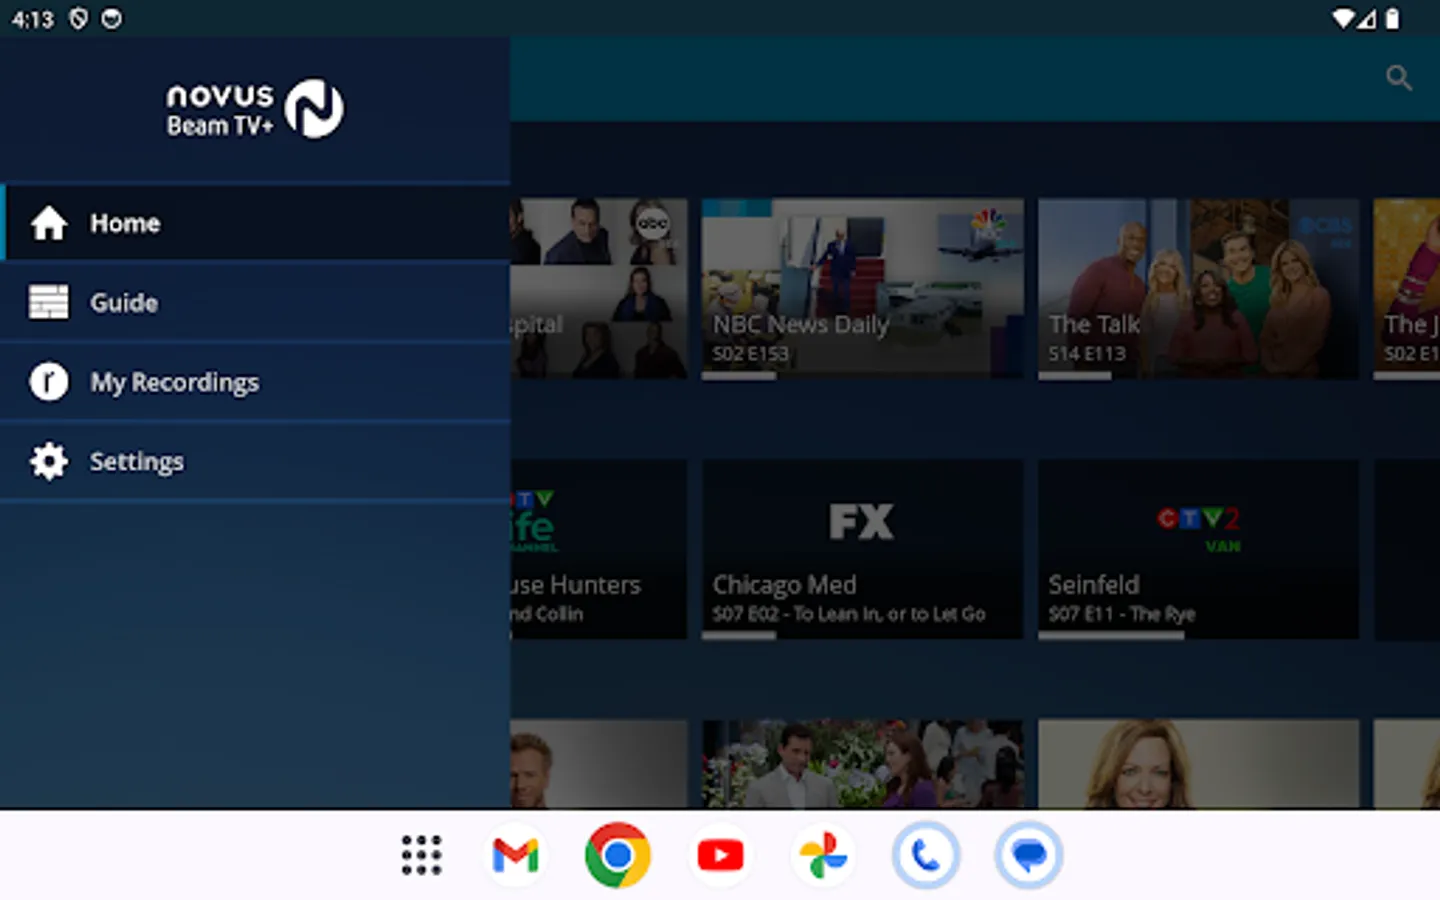Open the blonde woman portrait thumbnail
This screenshot has height=900, width=1440.
click(x=1198, y=764)
